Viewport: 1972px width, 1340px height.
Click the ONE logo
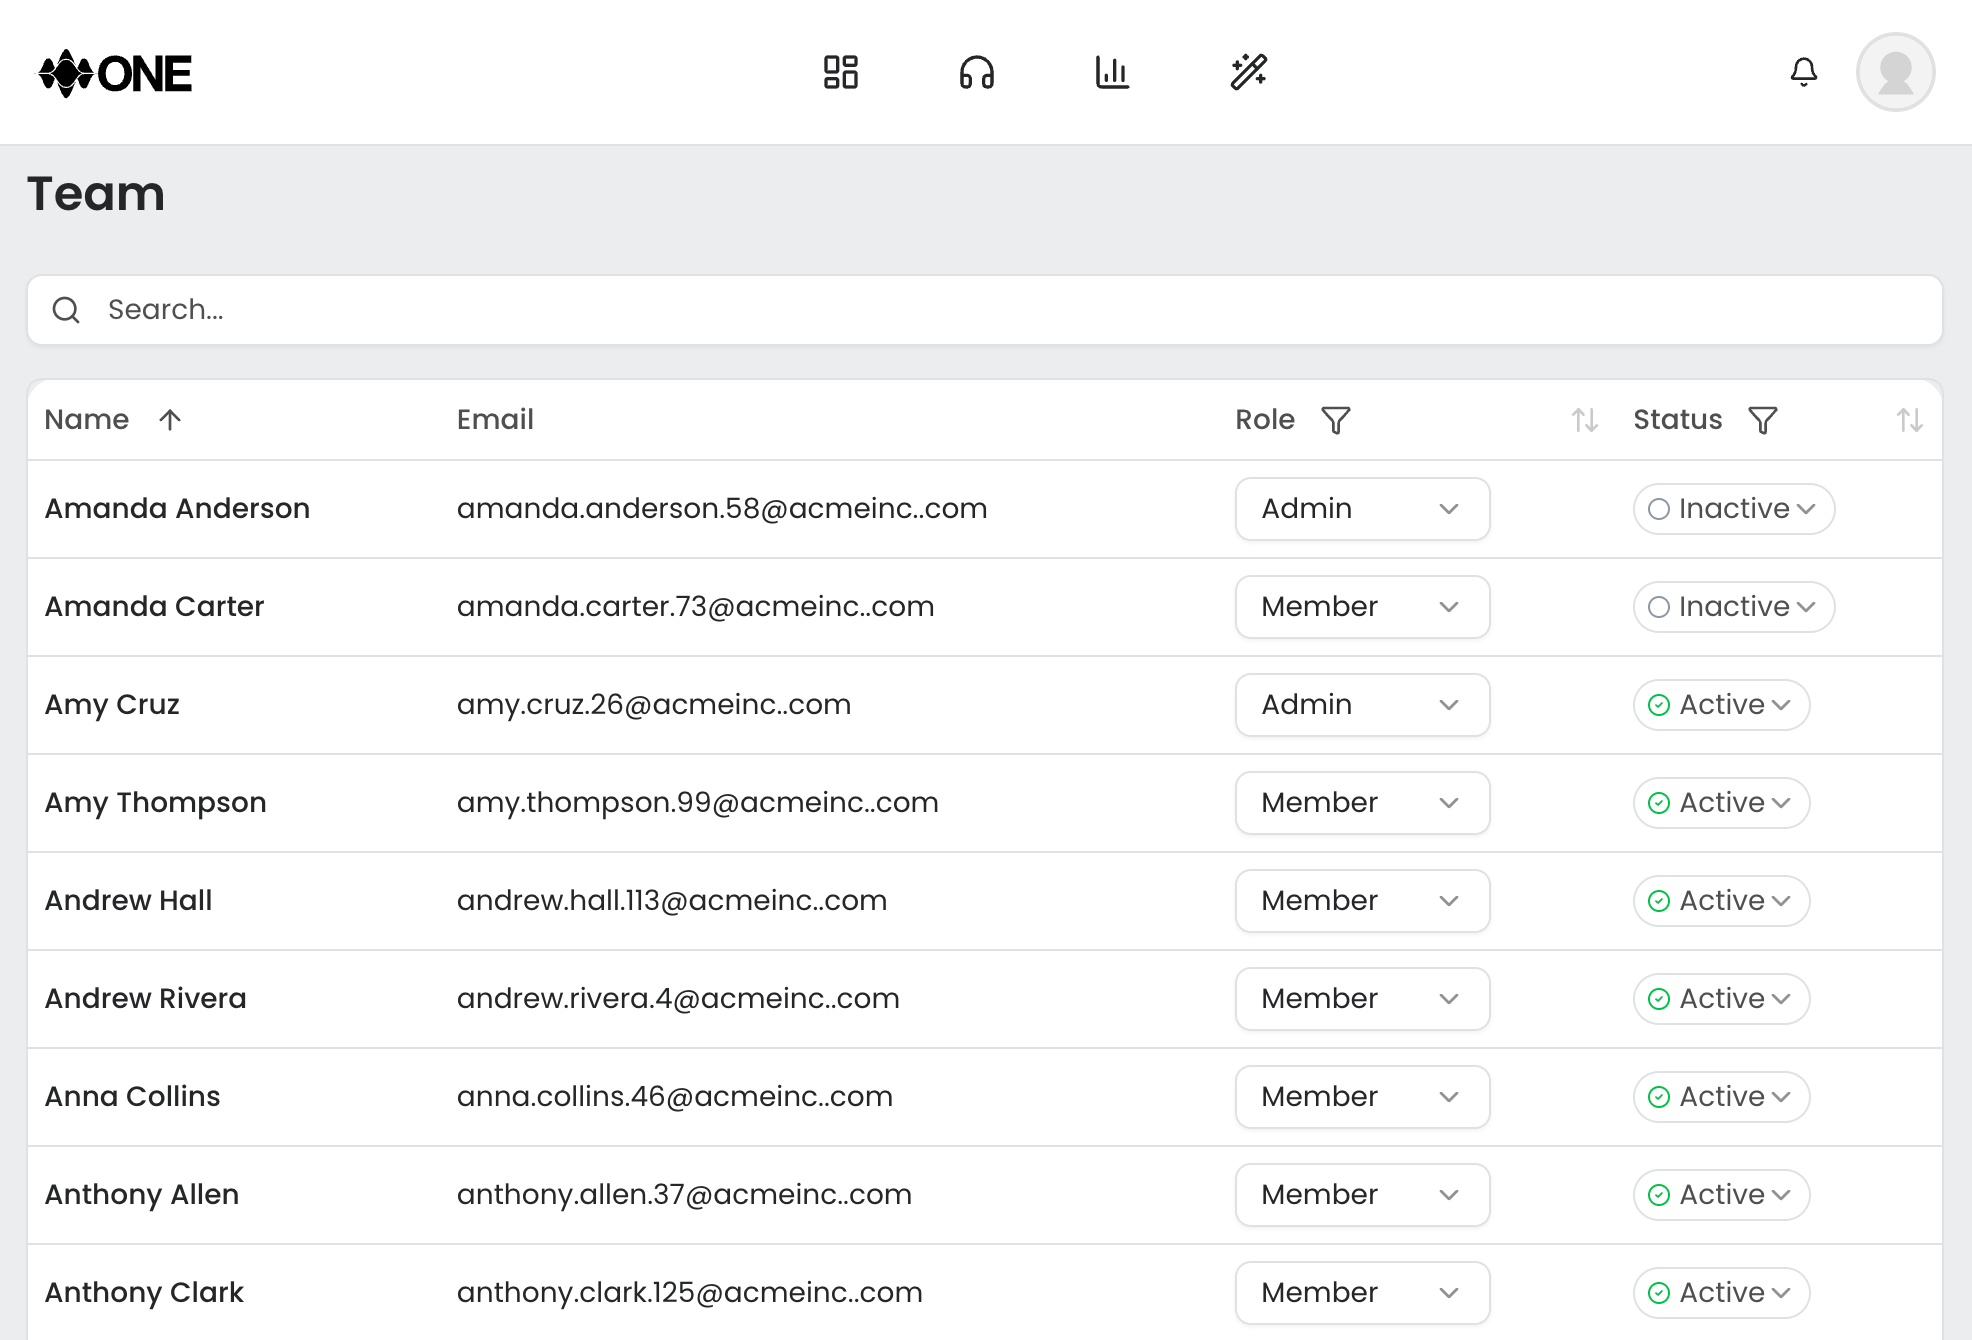pyautogui.click(x=115, y=73)
